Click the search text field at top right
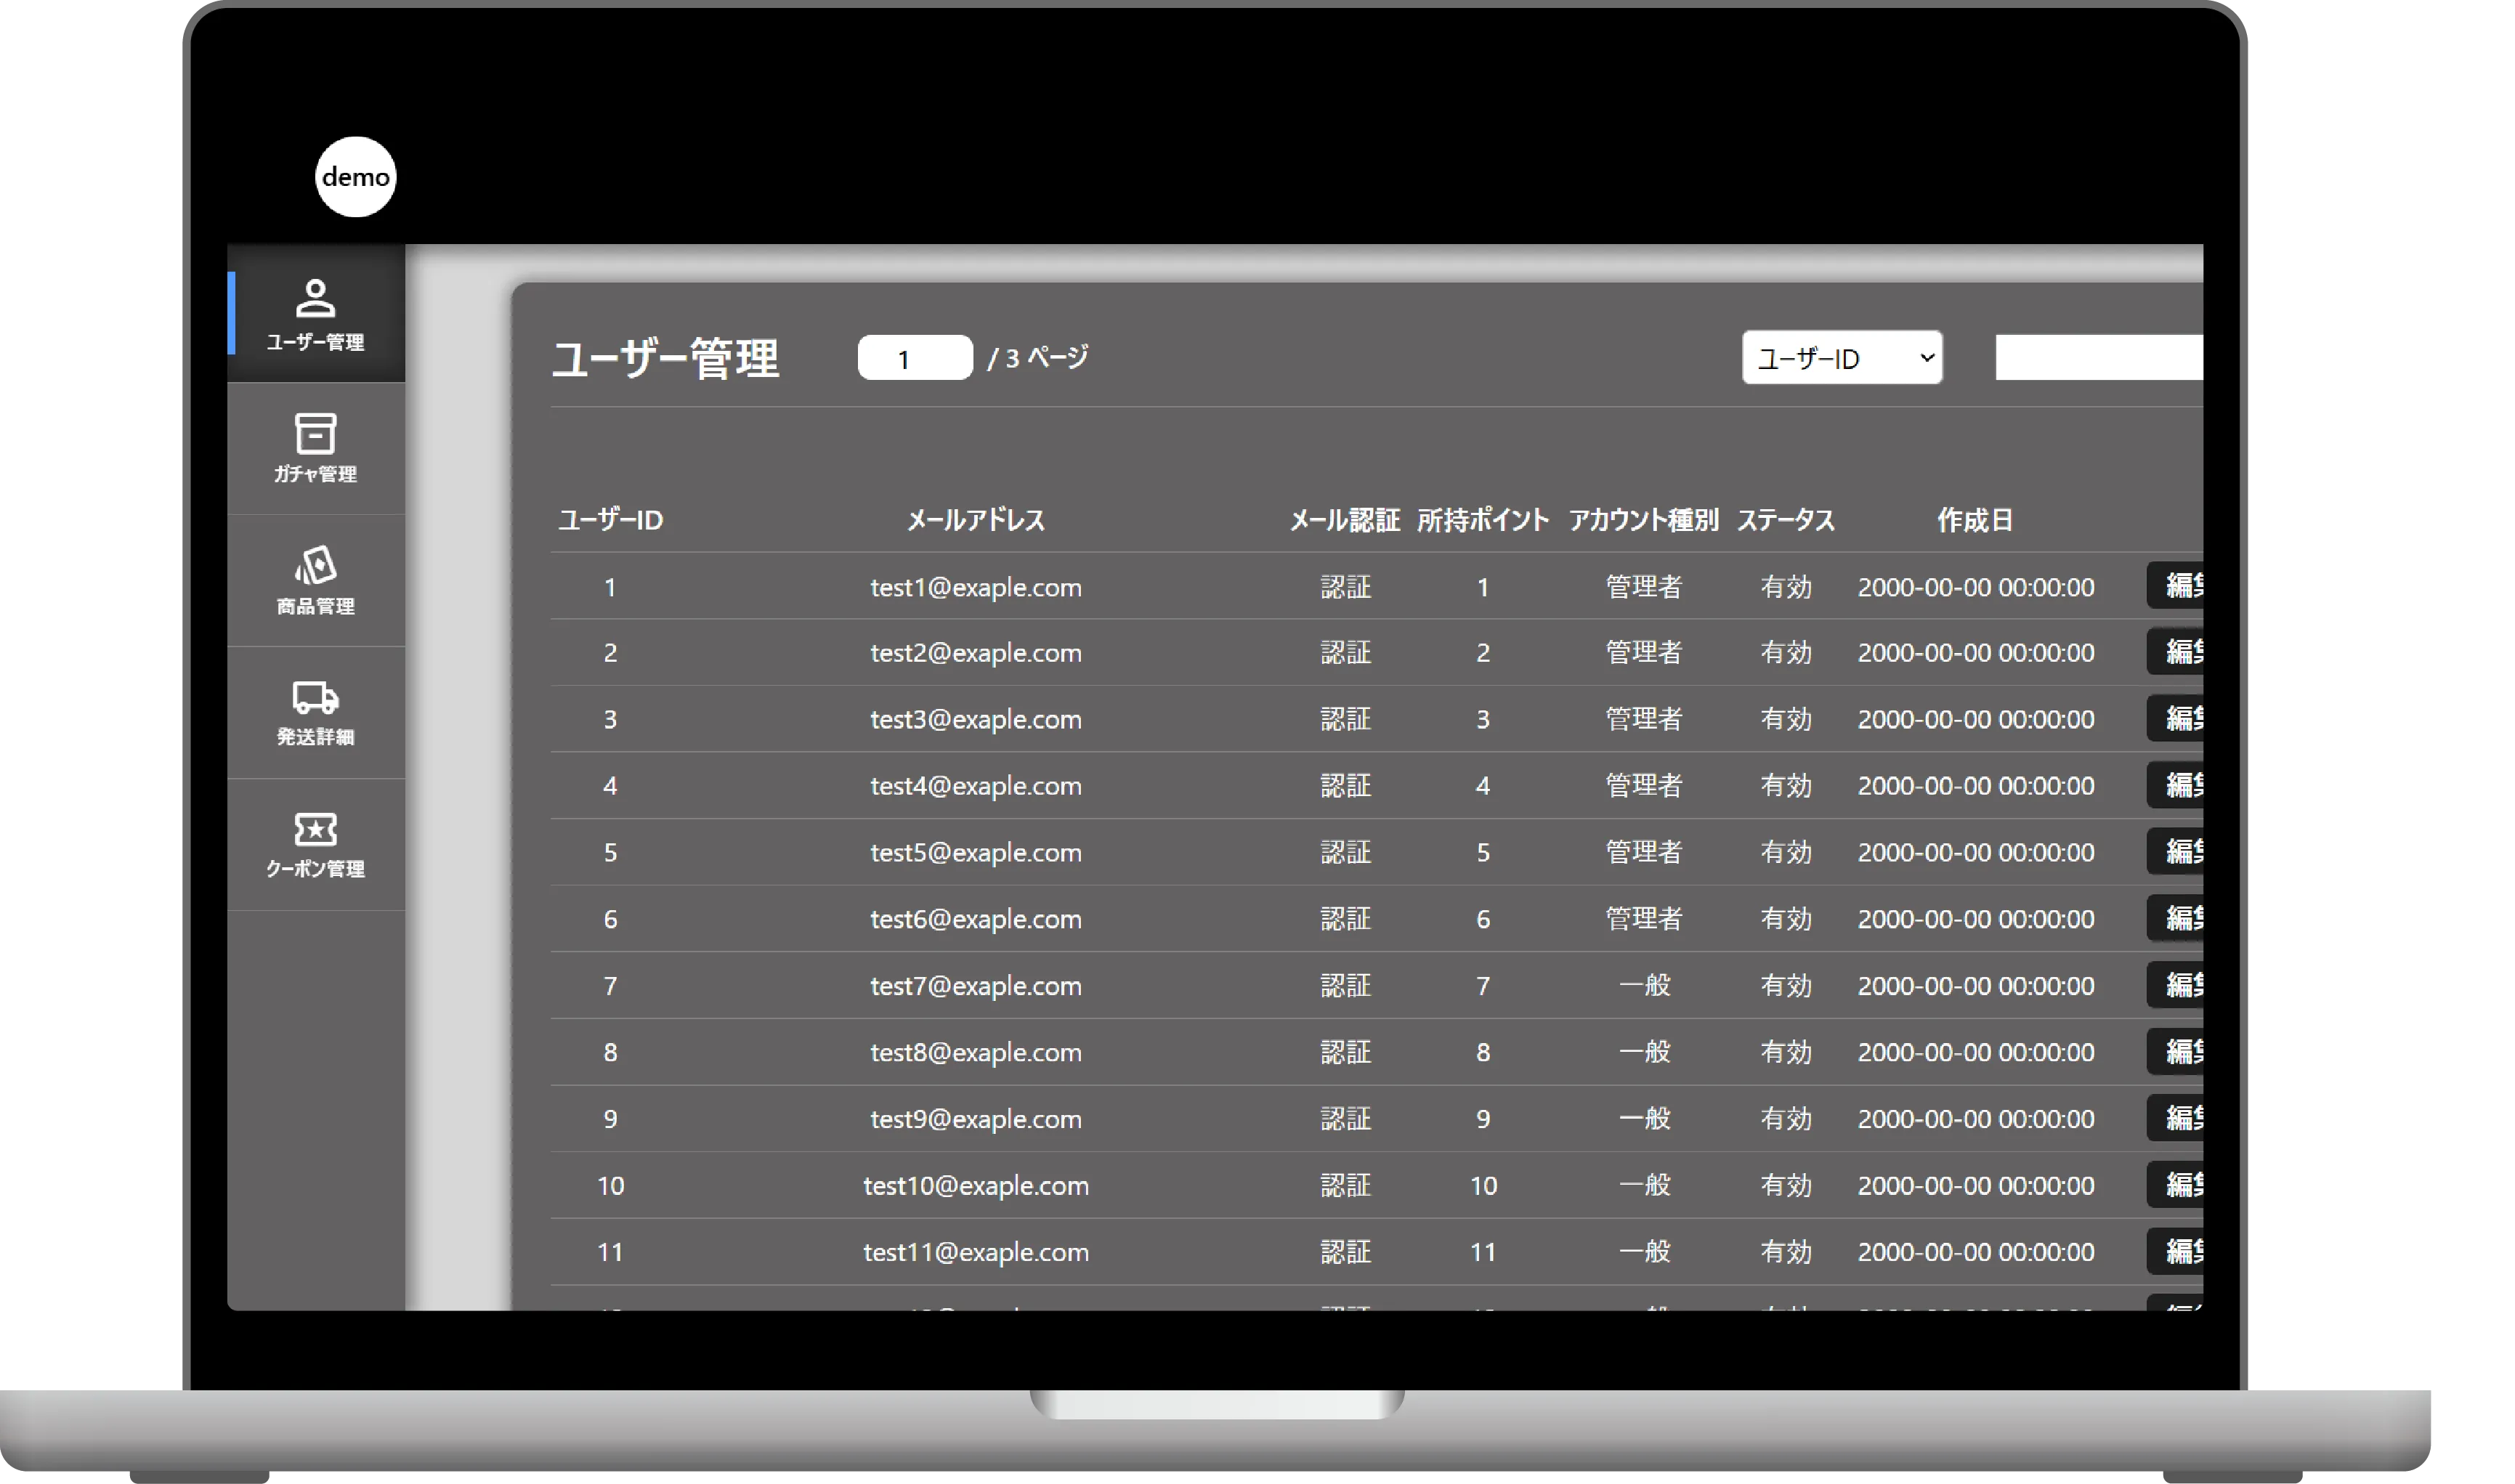Image resolution: width=2515 pixels, height=1484 pixels. [2098, 358]
